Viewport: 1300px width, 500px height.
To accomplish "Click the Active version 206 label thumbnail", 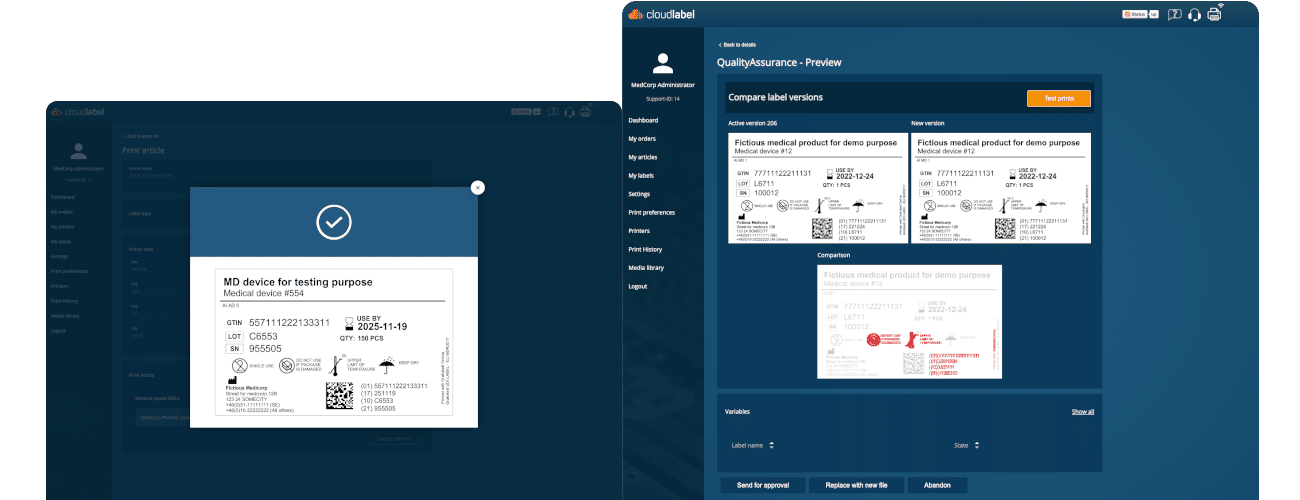I will (817, 187).
